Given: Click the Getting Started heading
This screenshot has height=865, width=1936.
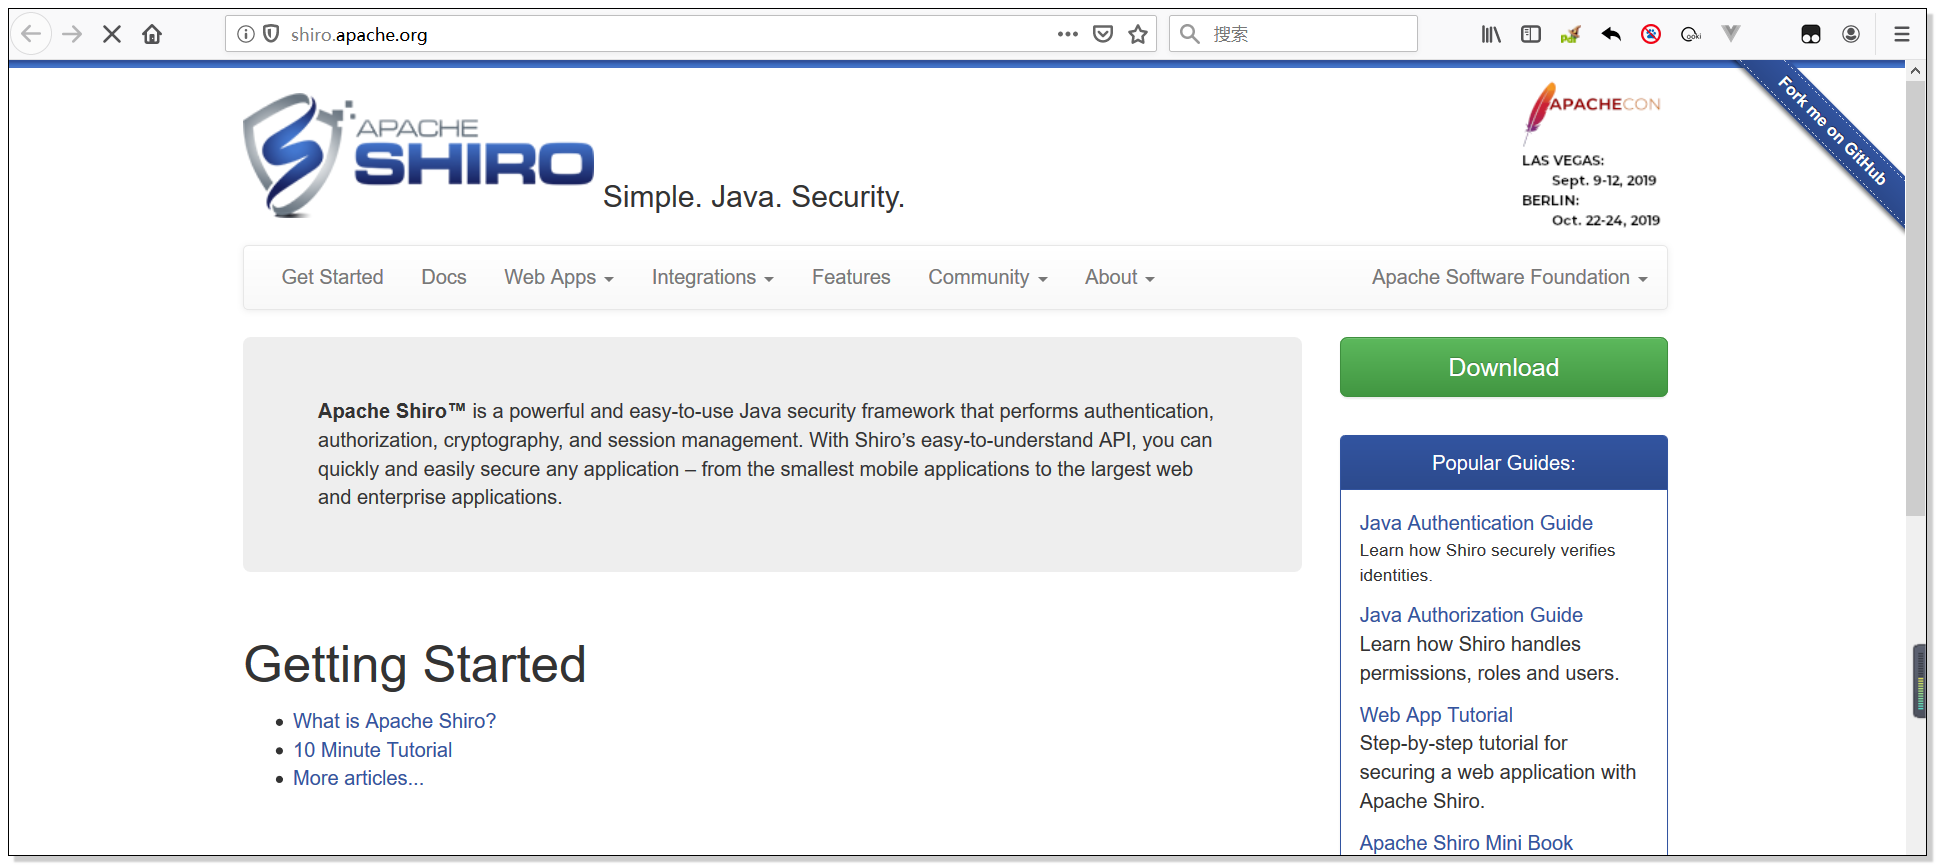Looking at the screenshot, I should pos(415,664).
